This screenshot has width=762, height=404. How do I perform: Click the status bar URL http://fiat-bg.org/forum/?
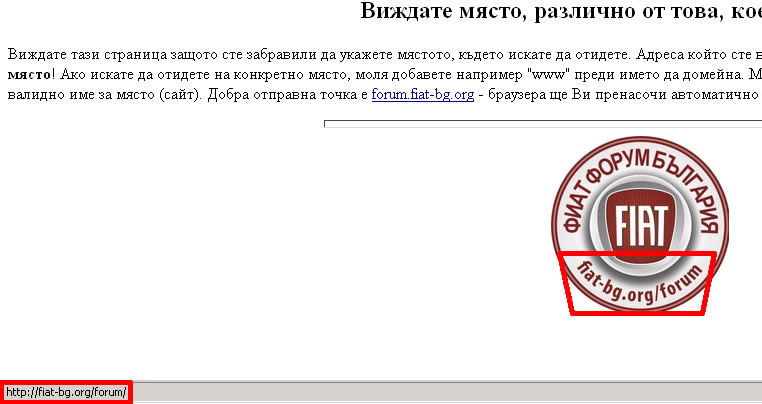66,392
